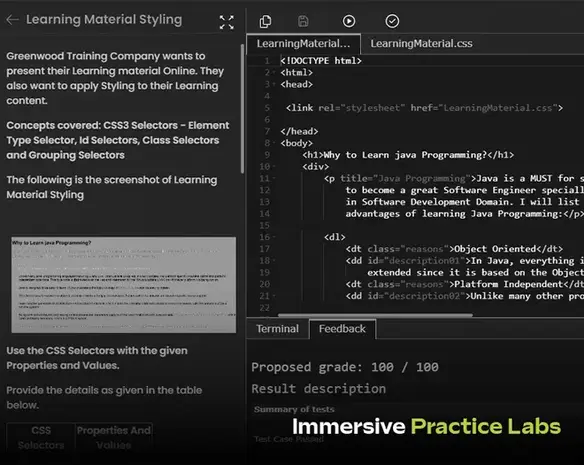Click the h1 heading code on line 9
The height and width of the screenshot is (465, 584).
coord(408,155)
